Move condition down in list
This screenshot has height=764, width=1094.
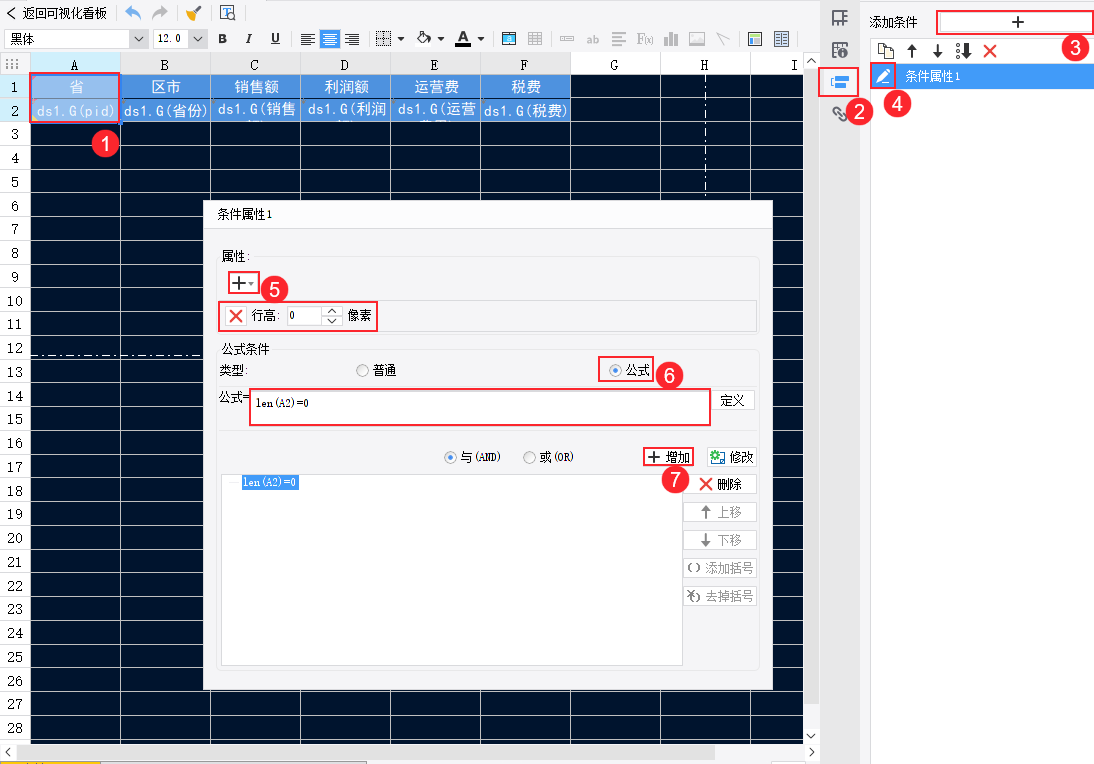[938, 50]
